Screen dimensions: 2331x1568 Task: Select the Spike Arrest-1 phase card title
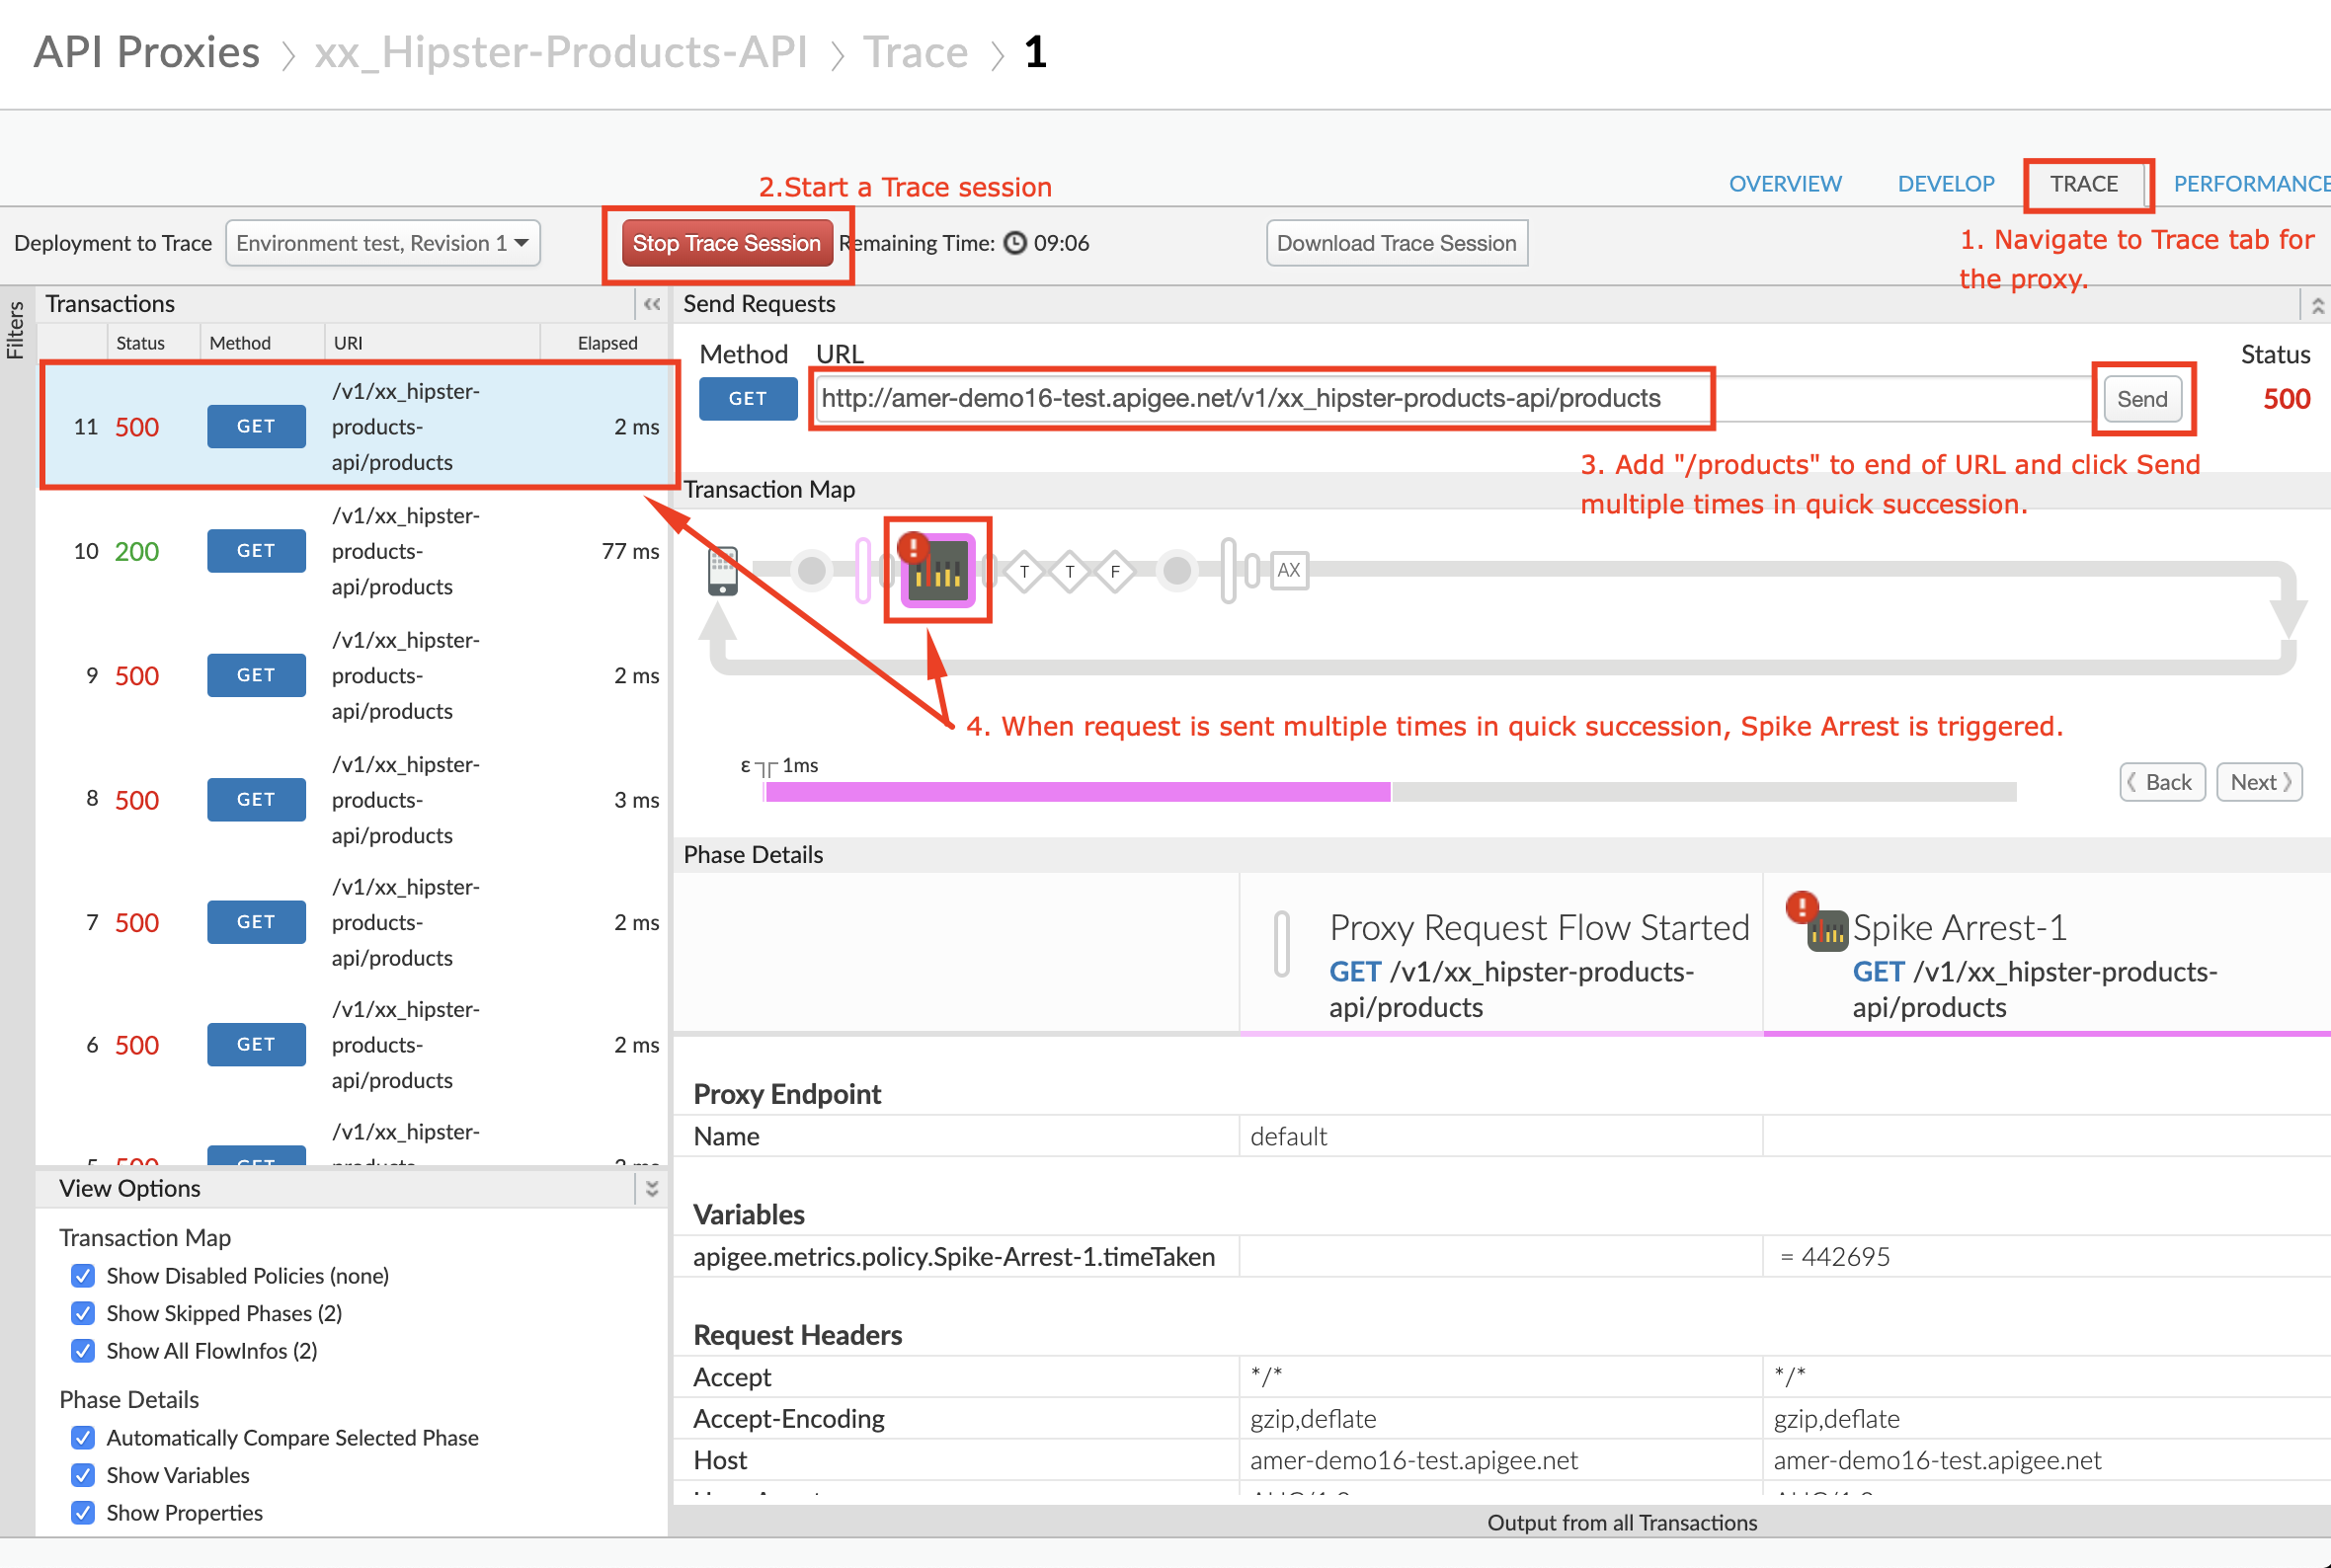[x=1958, y=928]
